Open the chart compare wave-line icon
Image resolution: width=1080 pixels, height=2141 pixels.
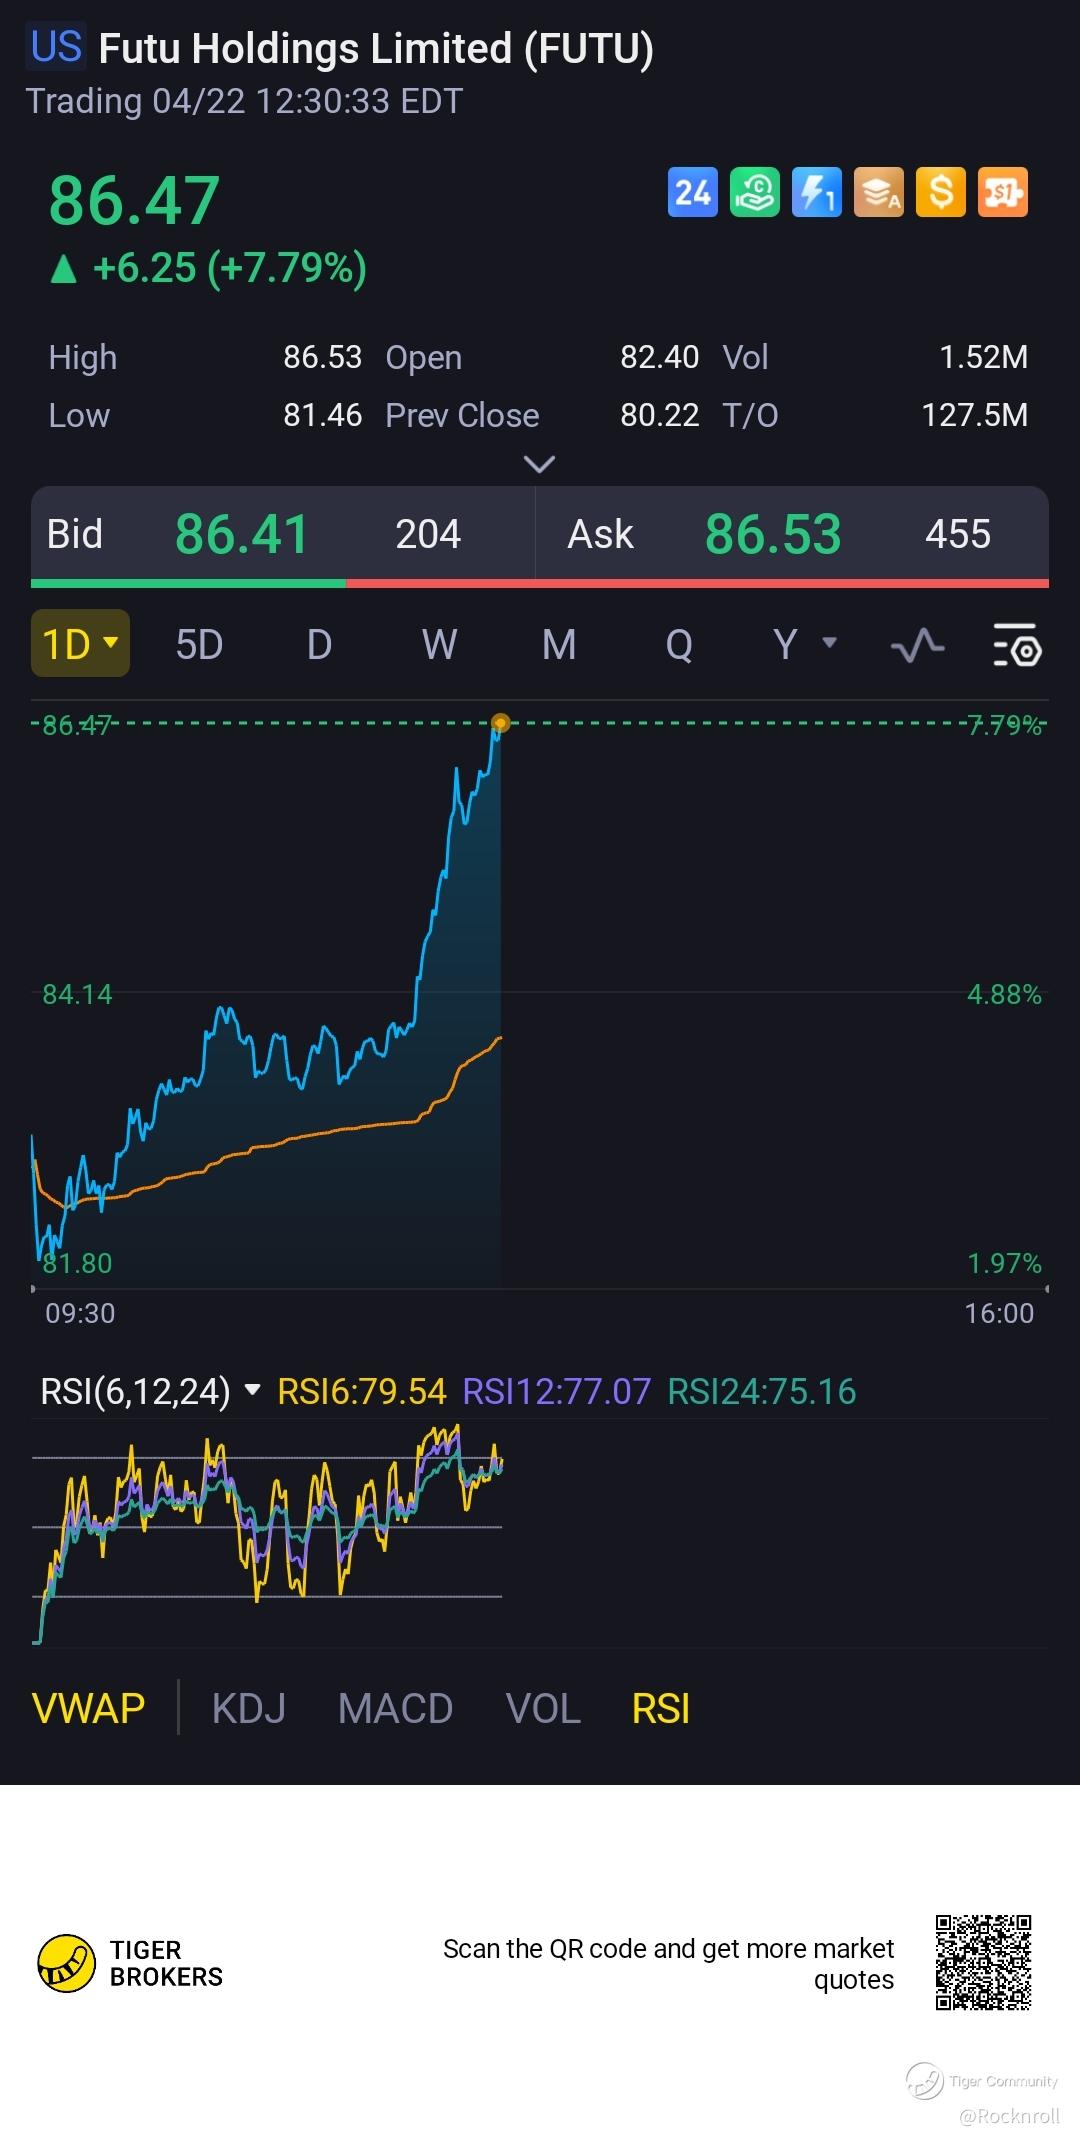(x=917, y=645)
